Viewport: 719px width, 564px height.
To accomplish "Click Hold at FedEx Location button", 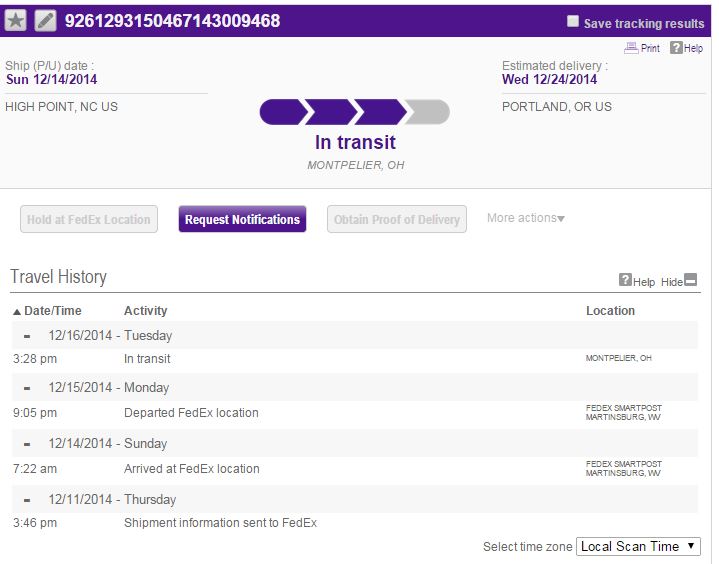I will click(89, 219).
